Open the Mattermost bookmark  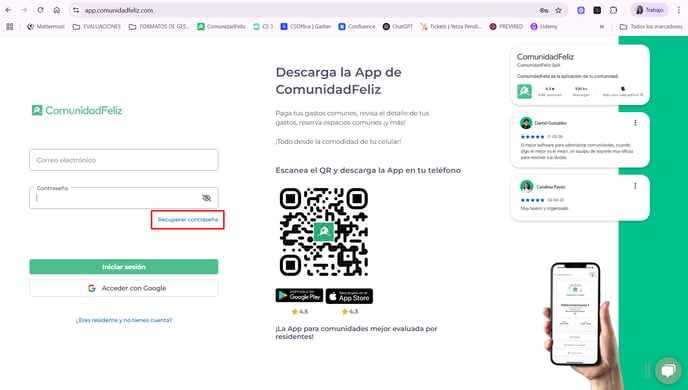tap(46, 26)
